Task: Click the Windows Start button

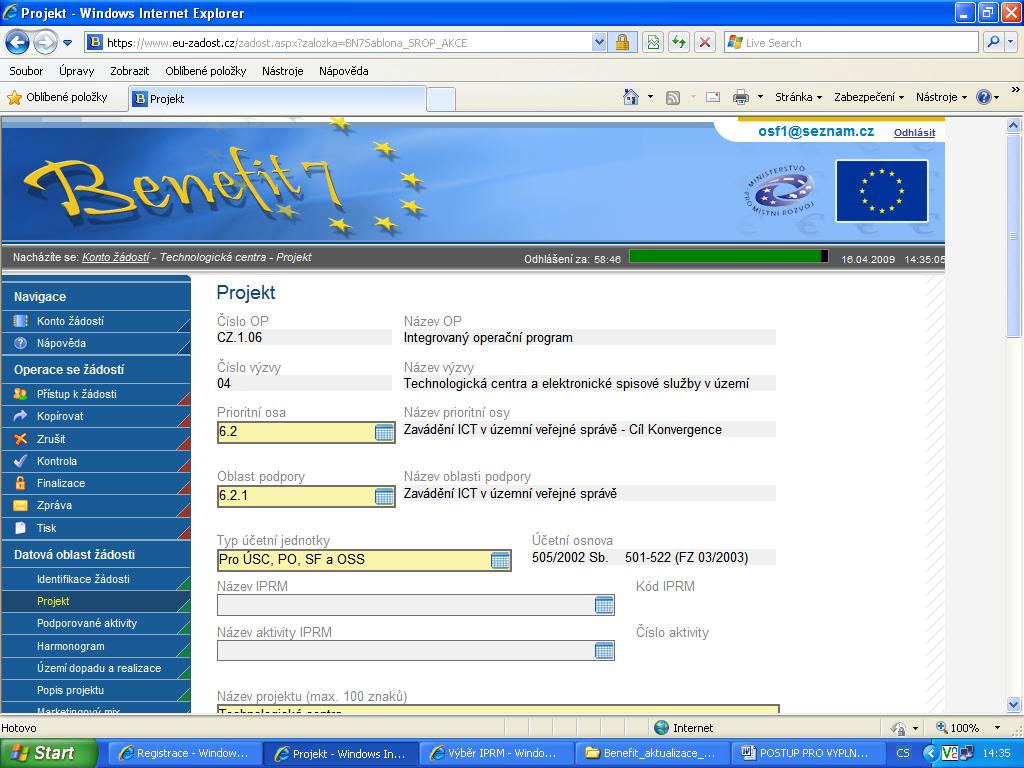Action: point(48,753)
